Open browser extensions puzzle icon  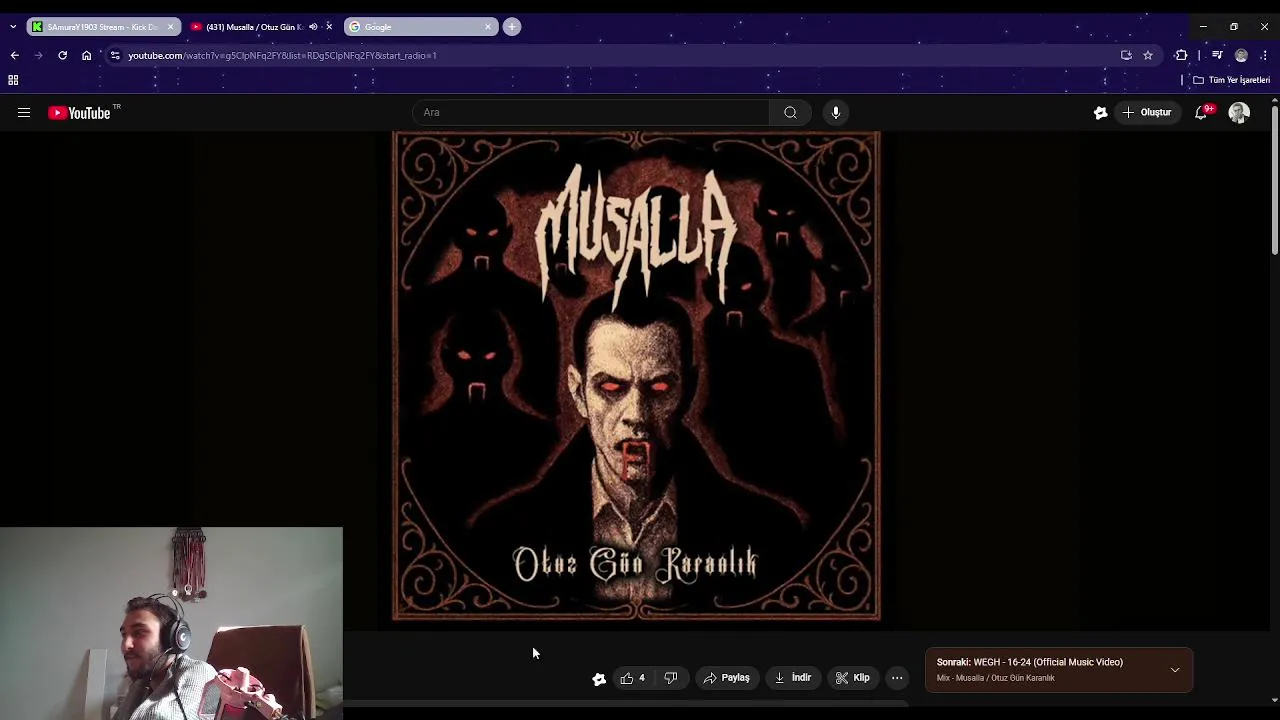pos(1181,55)
